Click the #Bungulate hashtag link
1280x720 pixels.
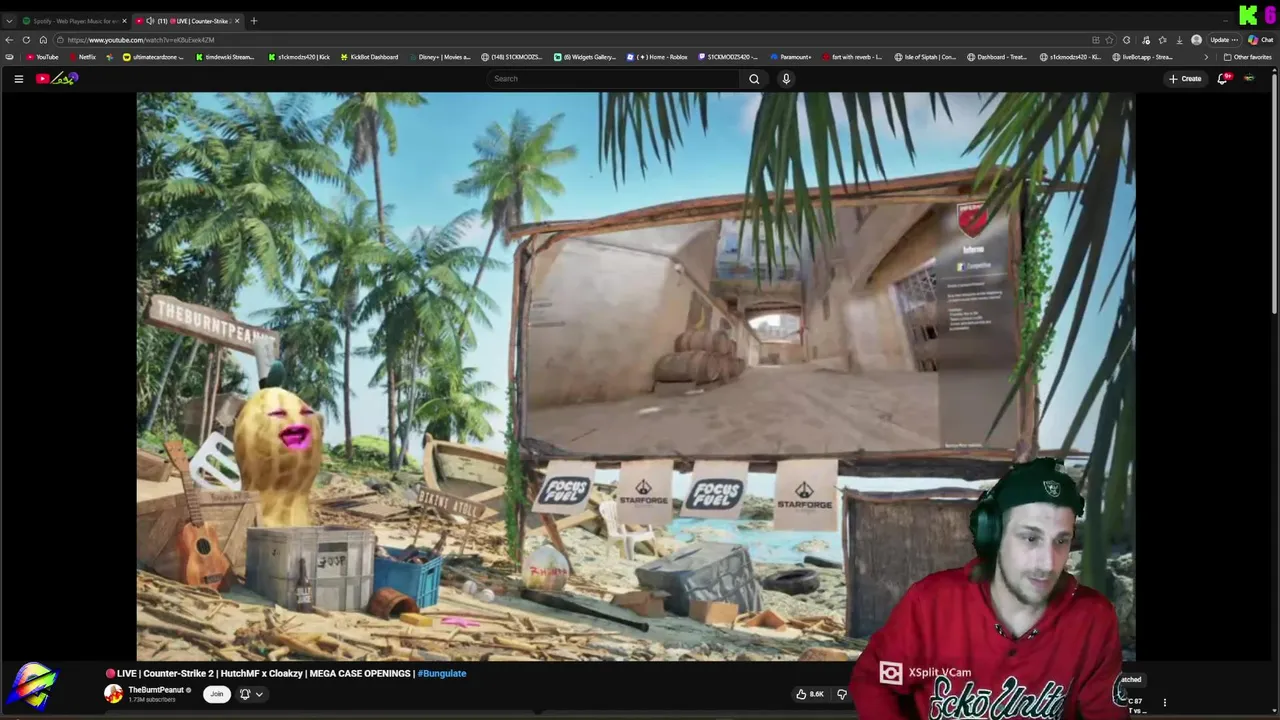[442, 674]
